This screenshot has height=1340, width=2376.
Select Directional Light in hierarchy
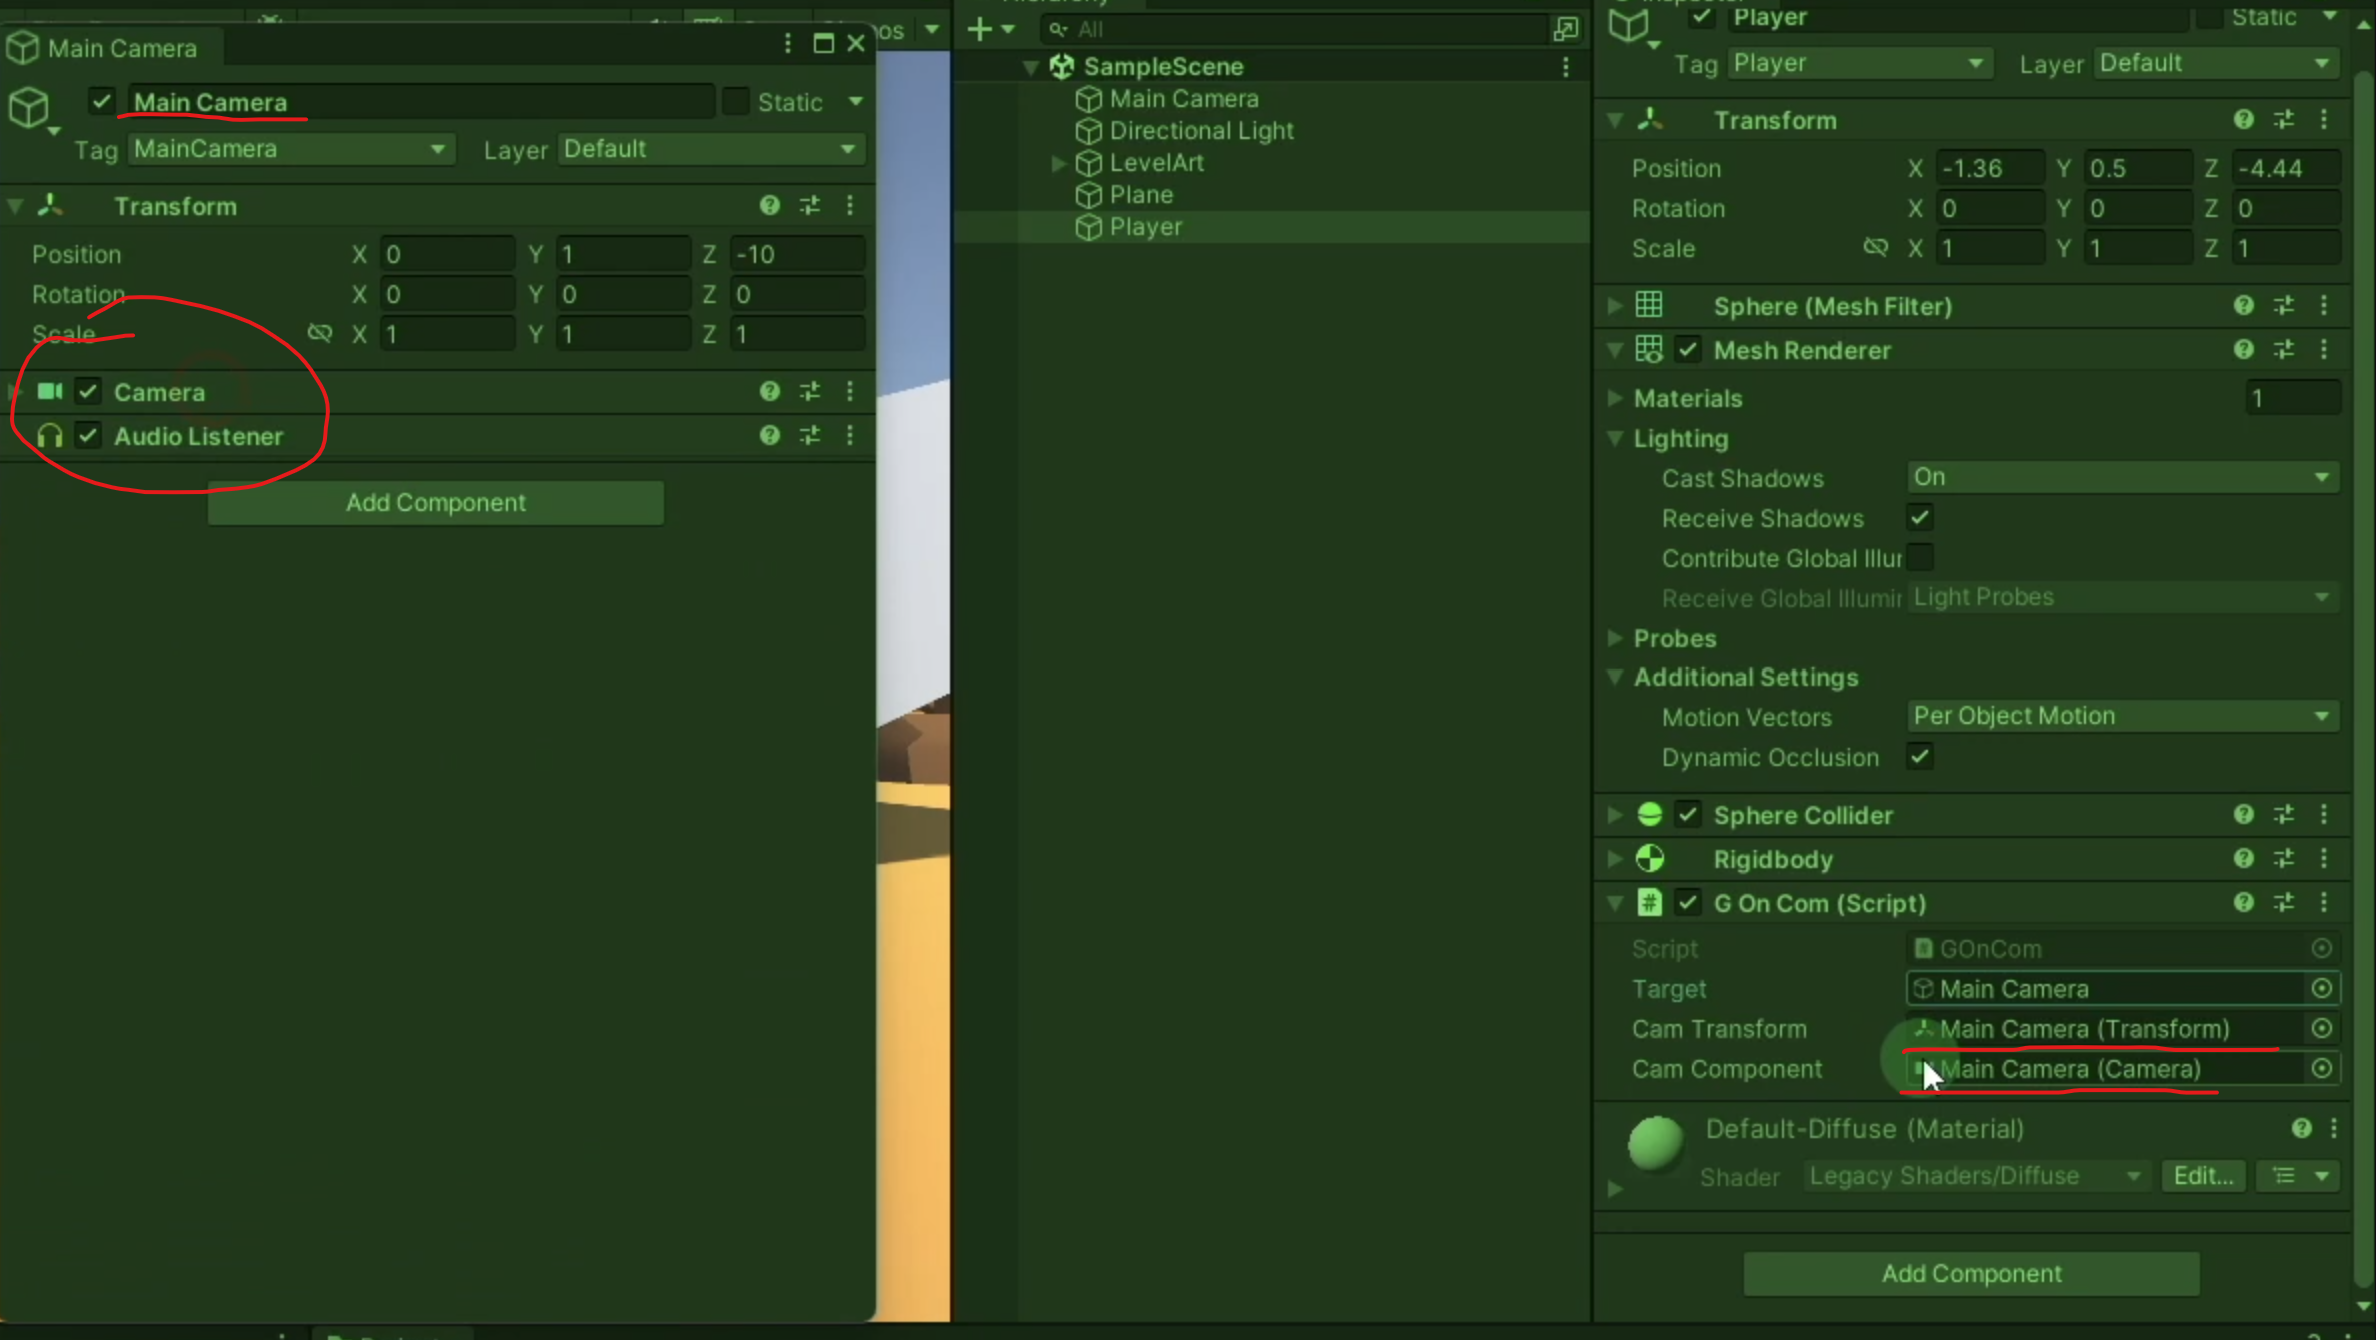coord(1200,131)
